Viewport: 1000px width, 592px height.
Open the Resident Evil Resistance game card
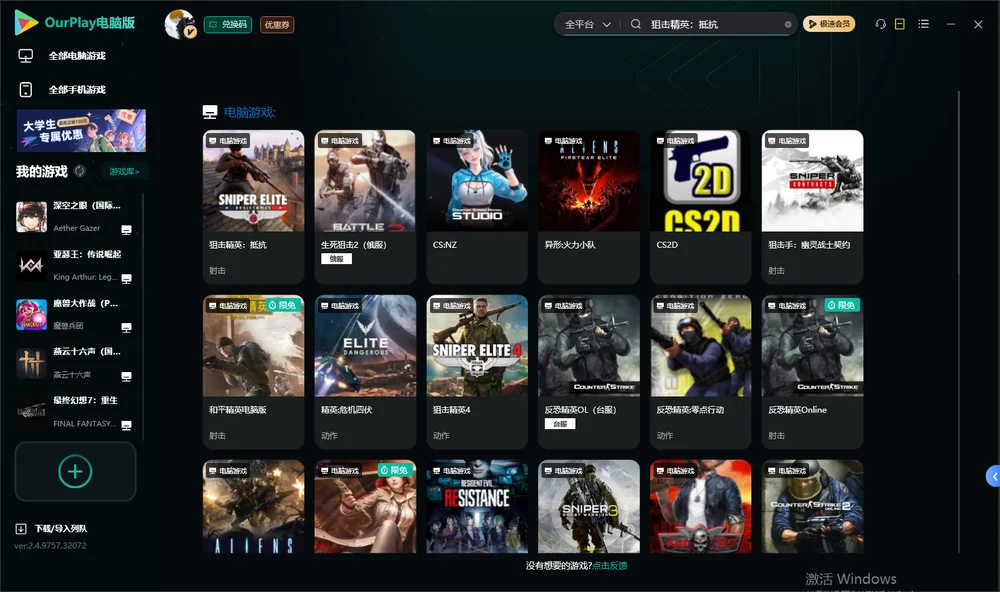click(477, 507)
